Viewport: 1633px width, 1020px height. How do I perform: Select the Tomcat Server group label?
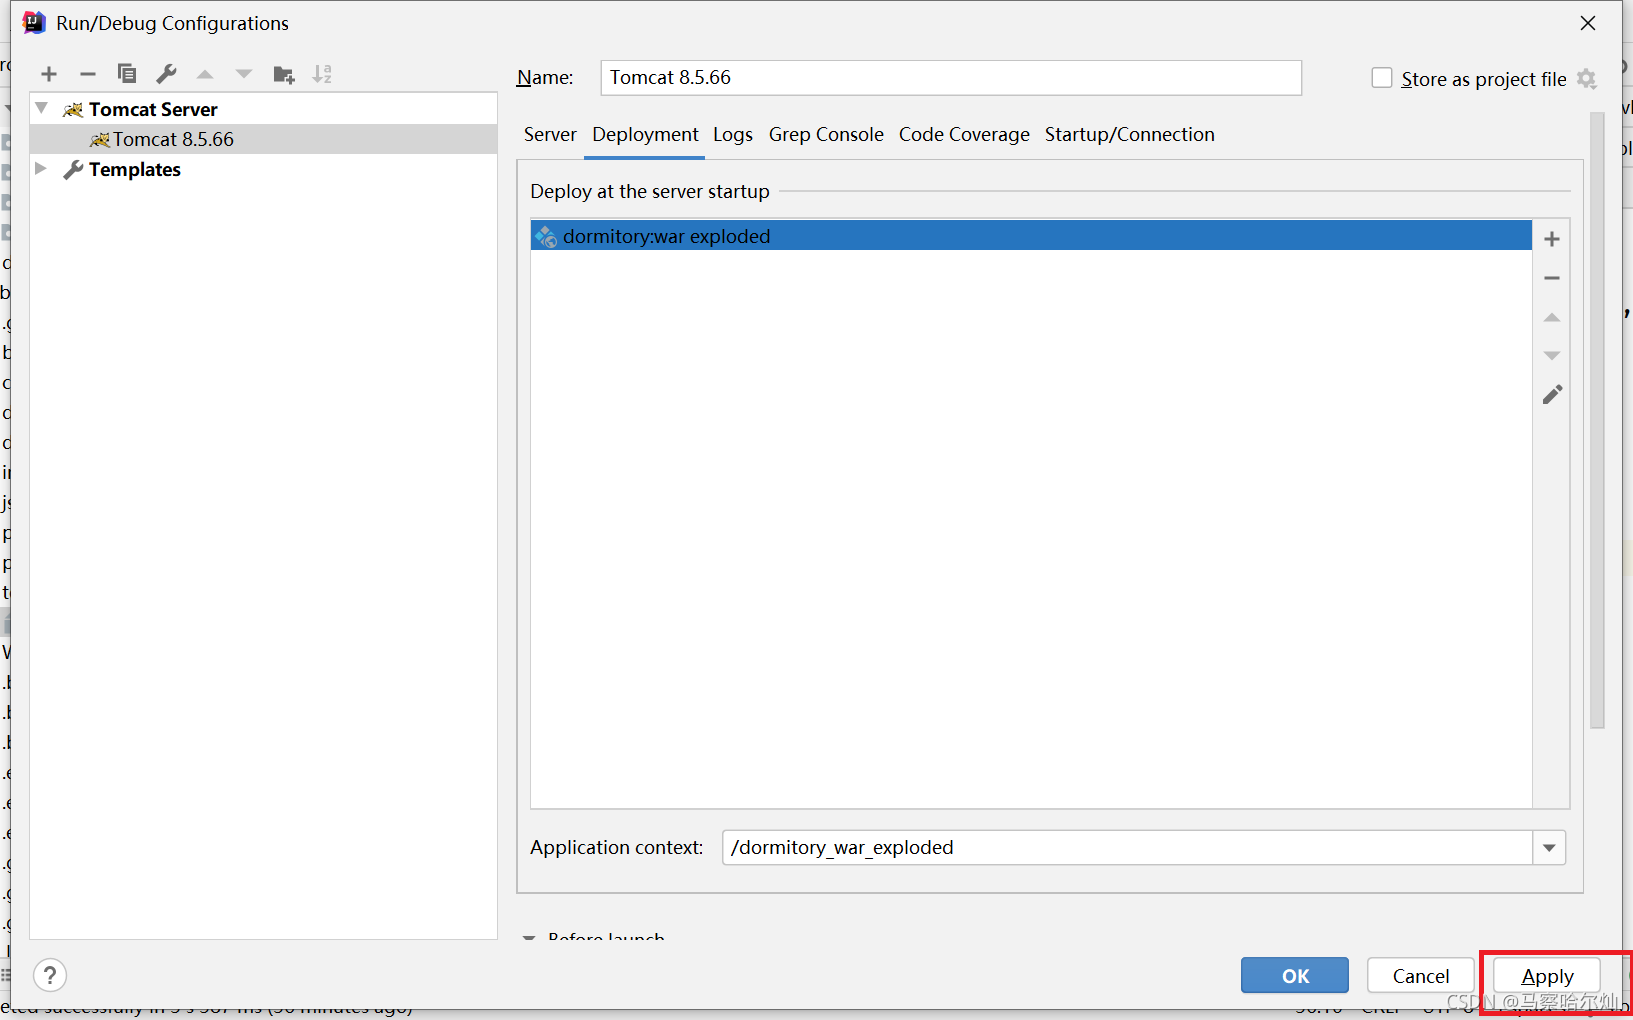(153, 109)
